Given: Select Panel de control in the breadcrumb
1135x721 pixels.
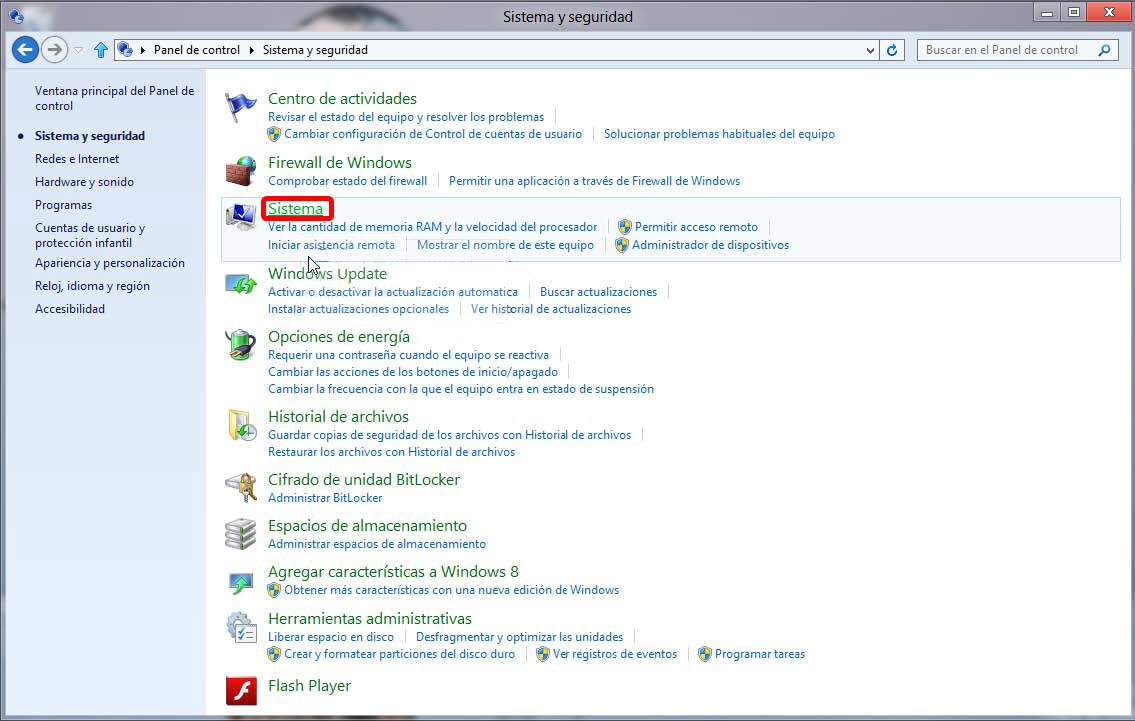Looking at the screenshot, I should [196, 50].
